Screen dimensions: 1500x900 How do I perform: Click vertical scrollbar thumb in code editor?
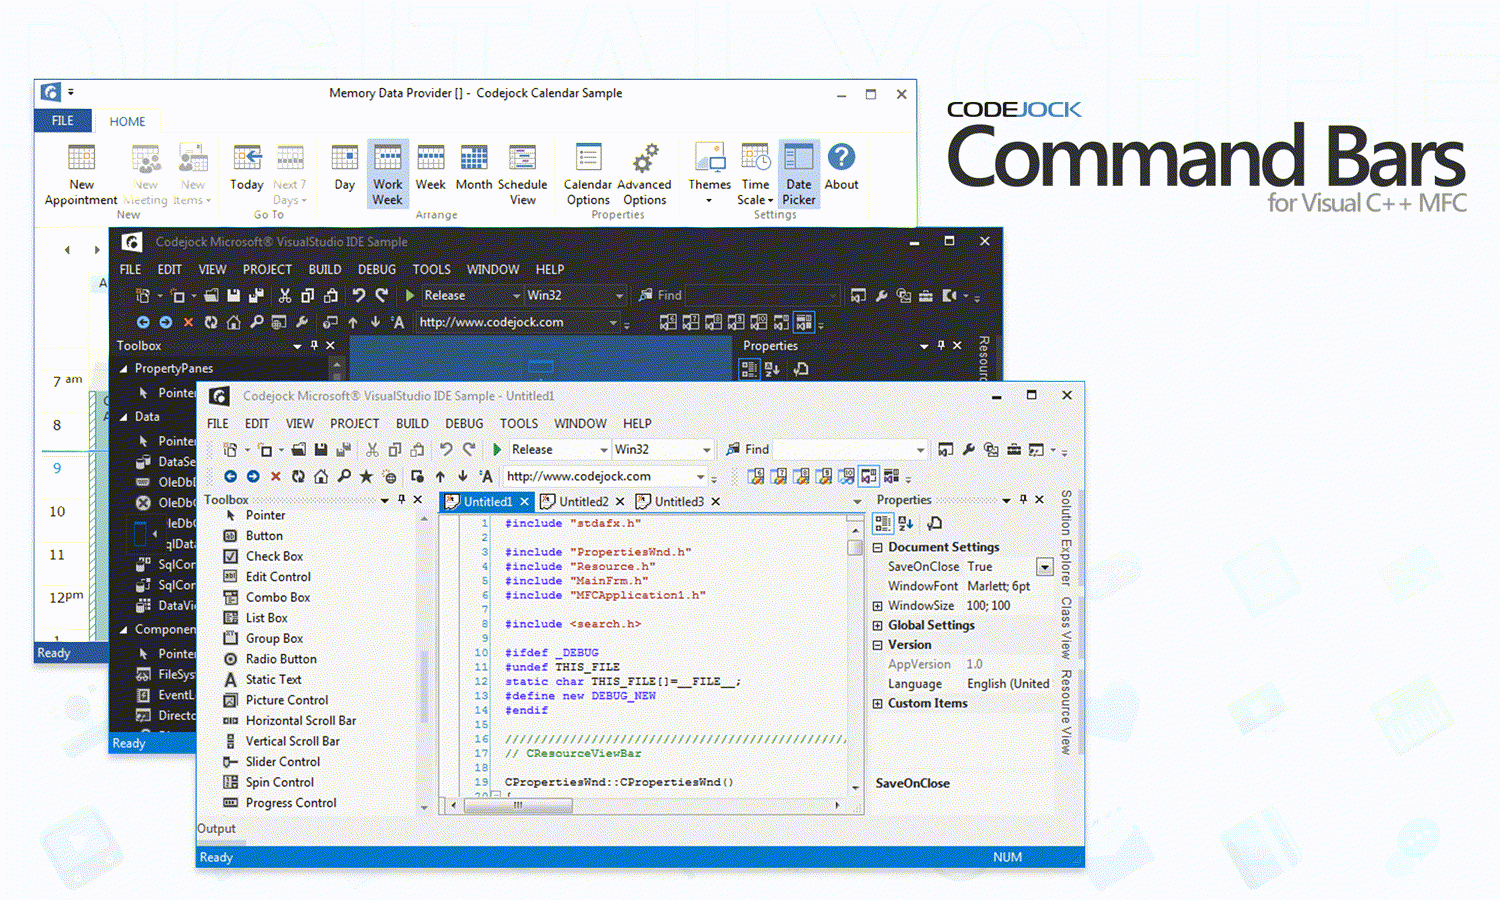(855, 547)
